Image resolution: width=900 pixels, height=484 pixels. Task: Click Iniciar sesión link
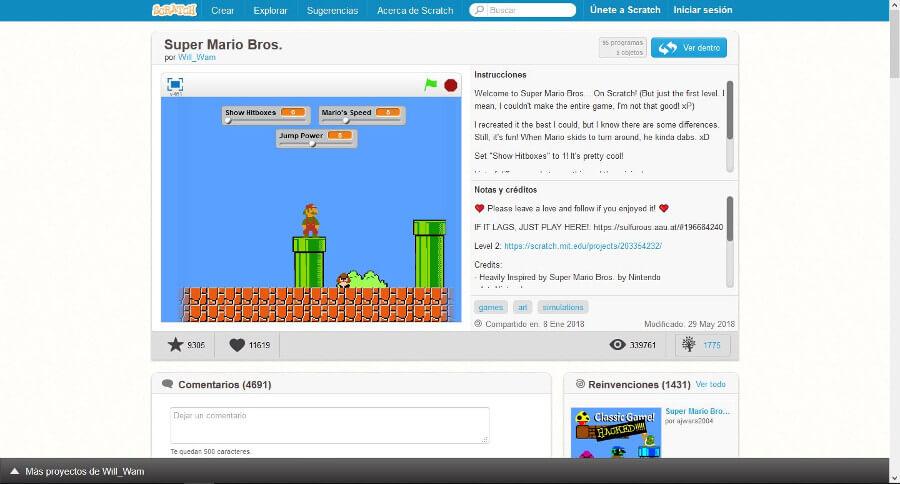[703, 10]
